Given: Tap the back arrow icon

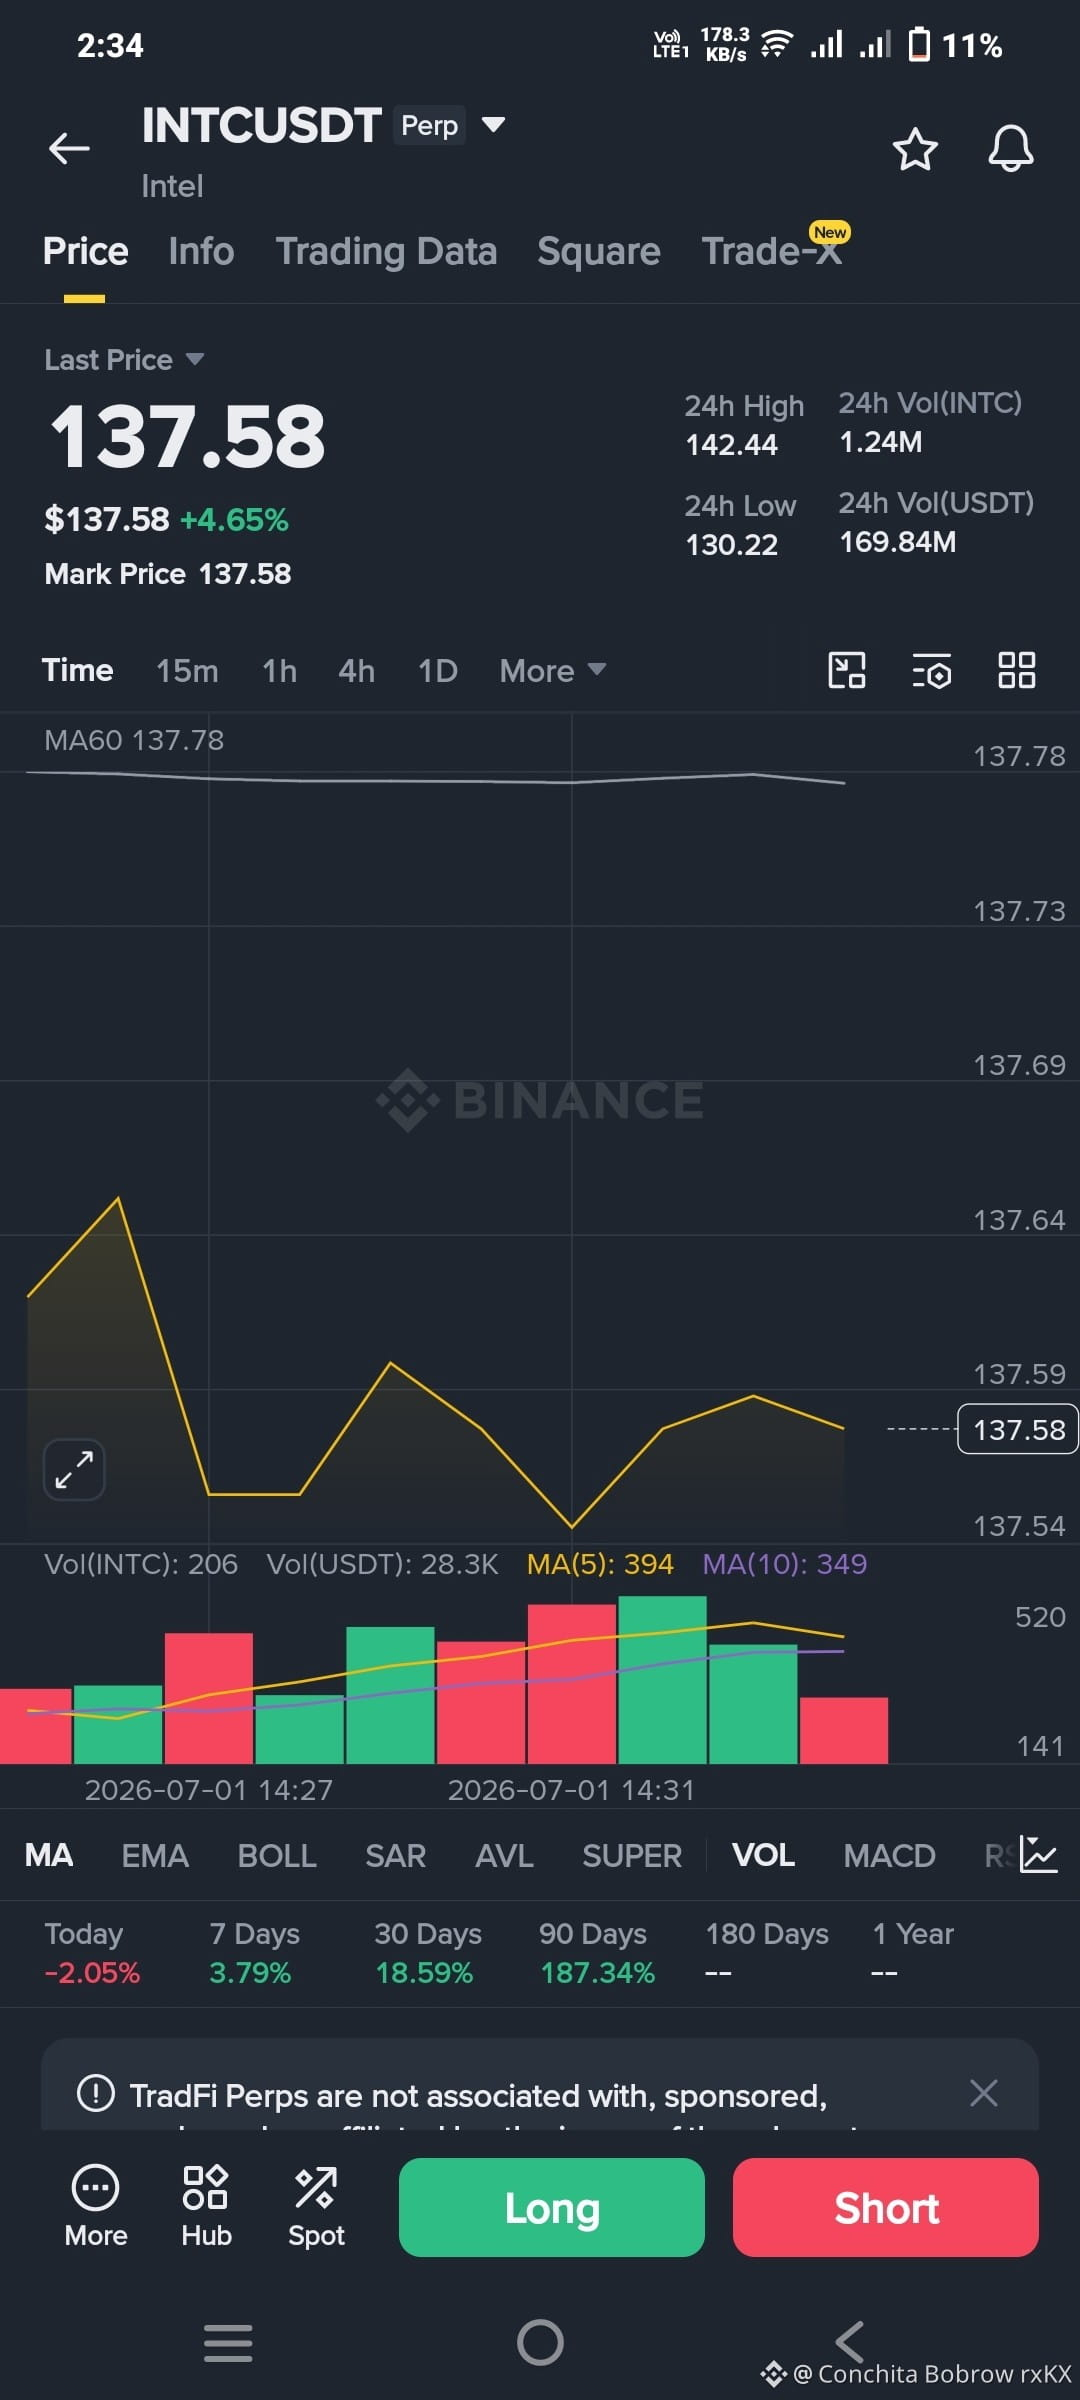Looking at the screenshot, I should click(69, 149).
